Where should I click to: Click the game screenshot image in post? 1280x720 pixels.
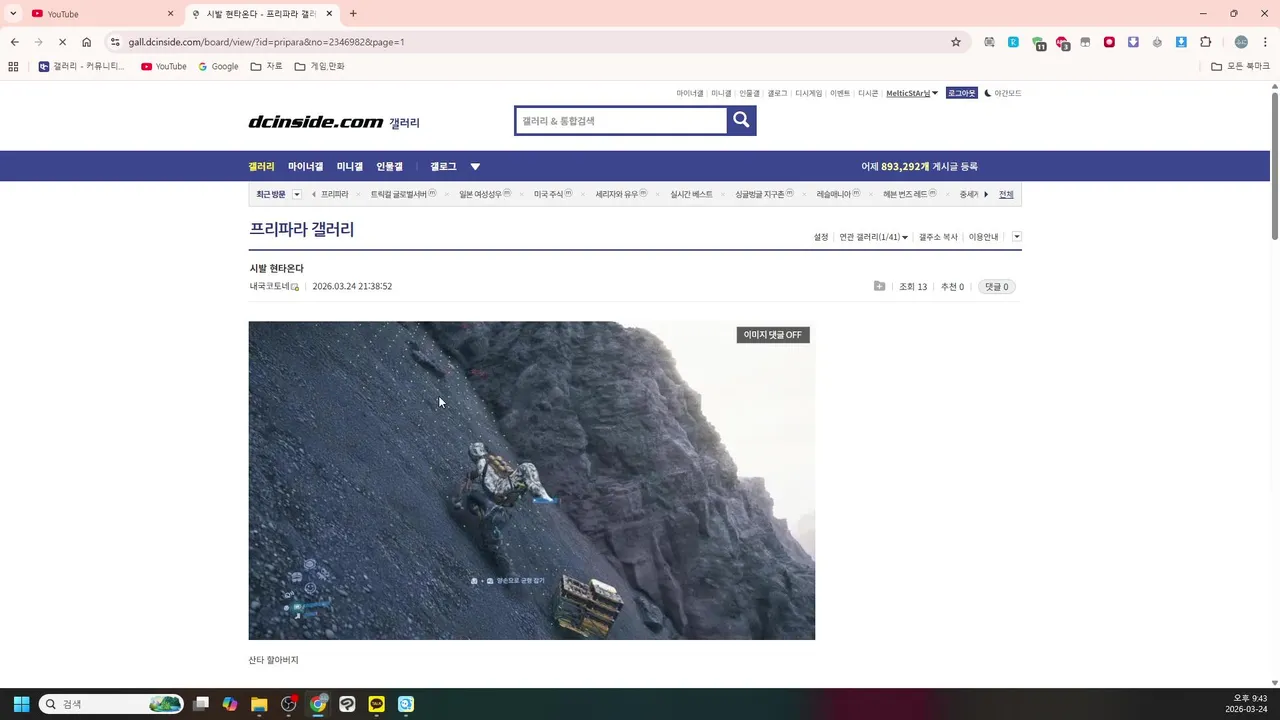(532, 480)
